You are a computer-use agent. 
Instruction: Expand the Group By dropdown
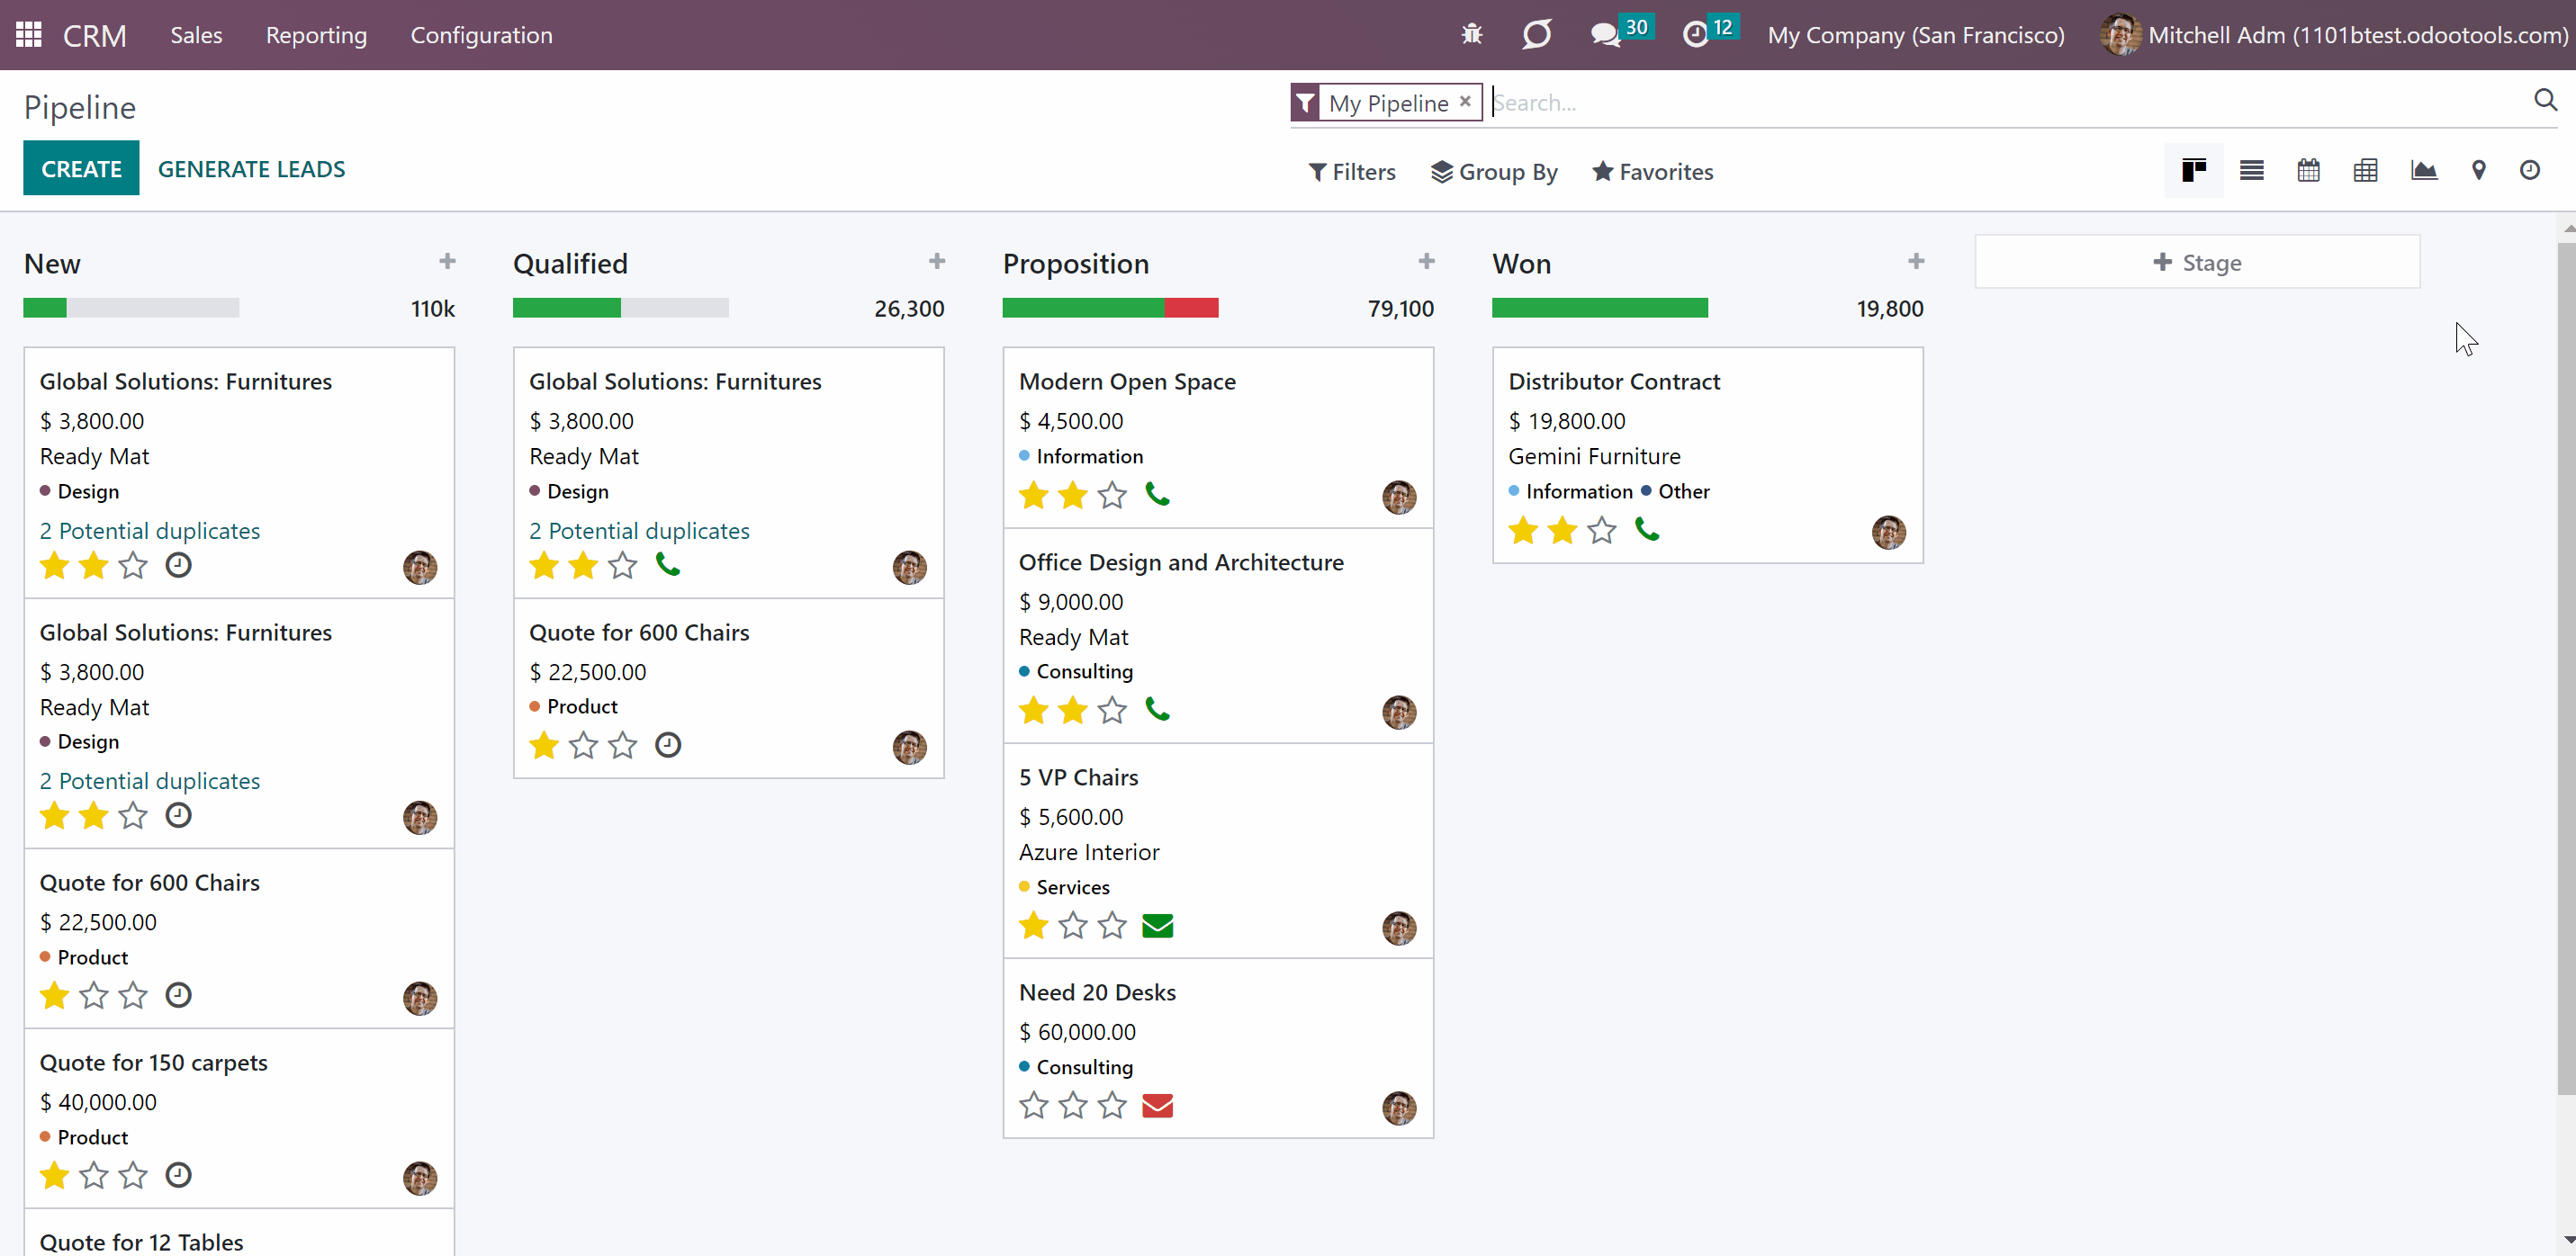pyautogui.click(x=1494, y=172)
